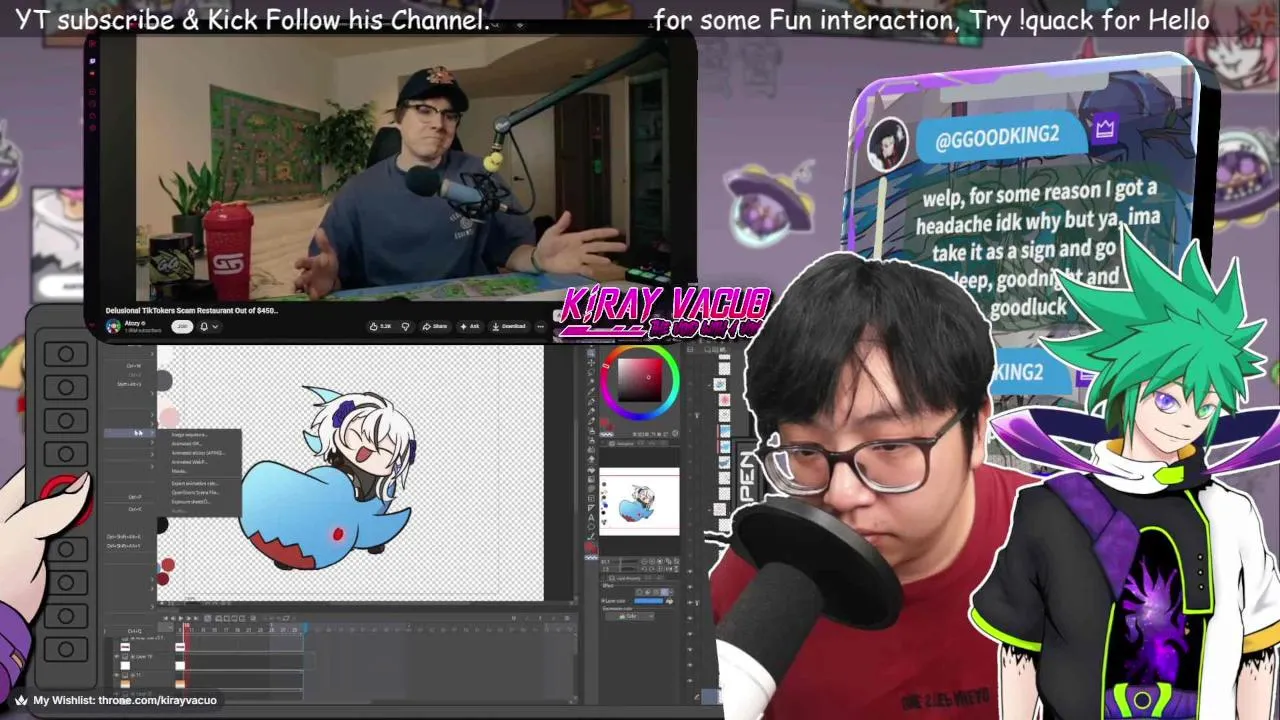Choose Animated sticker (APNG) export option

click(x=198, y=453)
